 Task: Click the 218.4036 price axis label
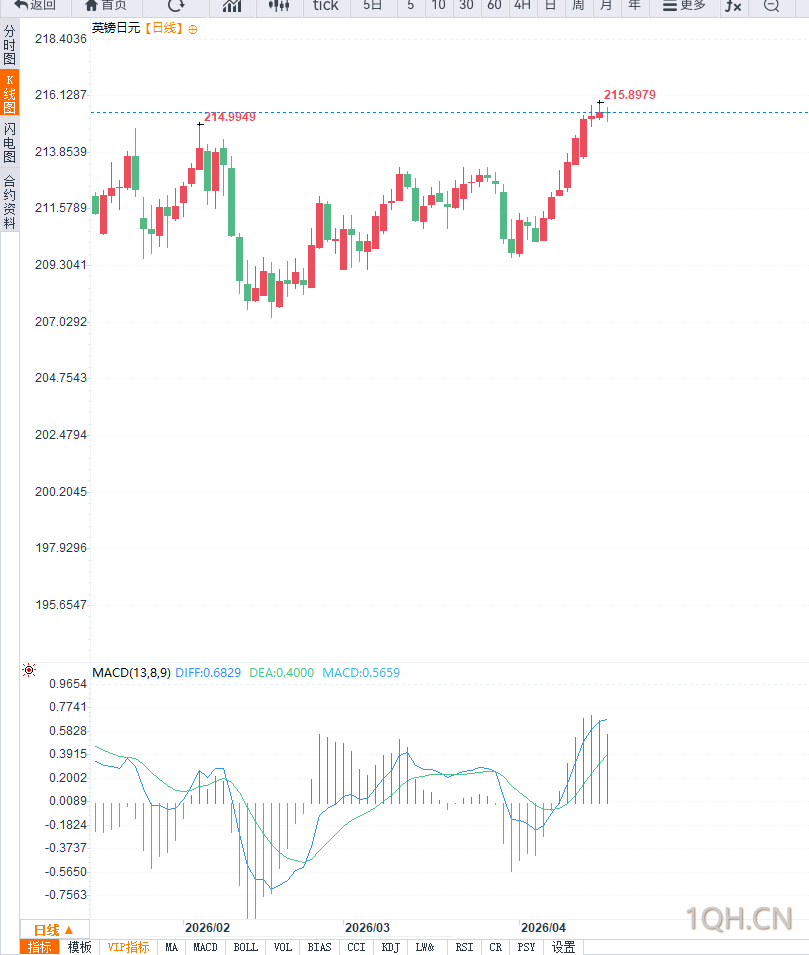[61, 39]
